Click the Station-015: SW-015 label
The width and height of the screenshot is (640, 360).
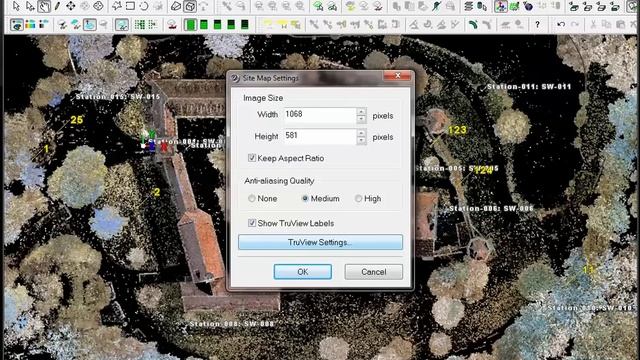pos(118,97)
